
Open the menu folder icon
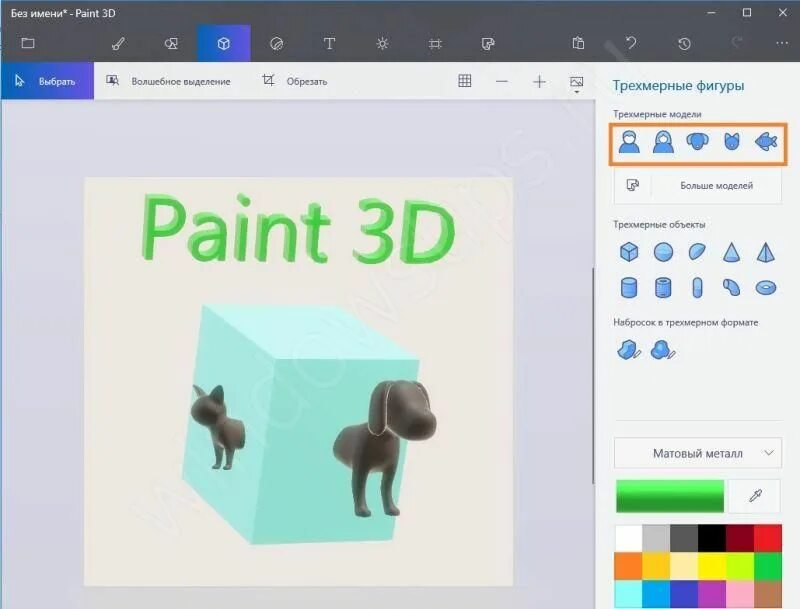click(28, 43)
